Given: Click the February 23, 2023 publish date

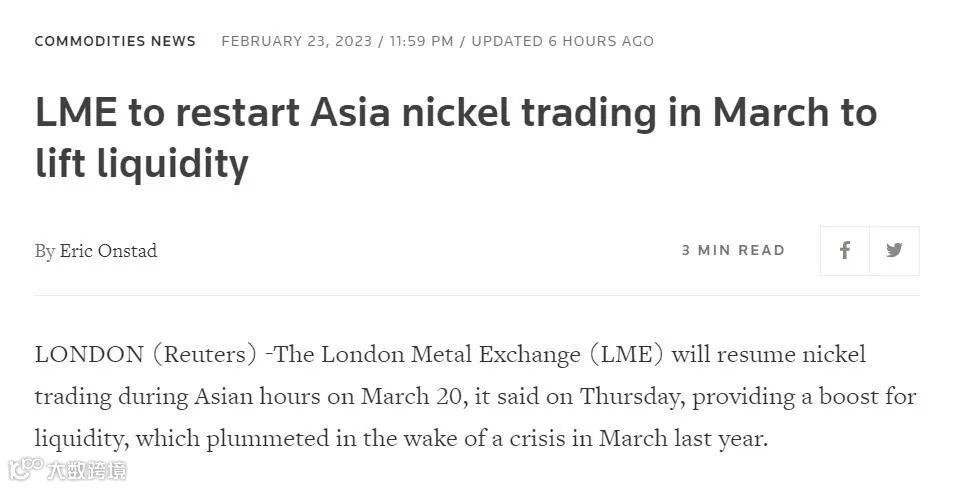Looking at the screenshot, I should (x=296, y=41).
